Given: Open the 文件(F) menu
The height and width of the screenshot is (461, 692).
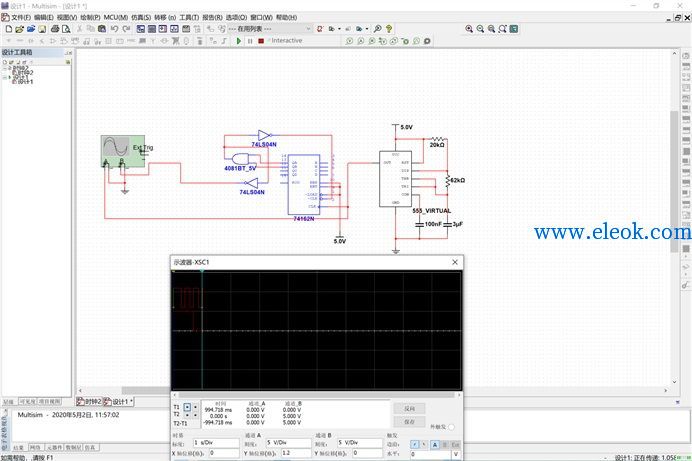Looking at the screenshot, I should [x=21, y=18].
